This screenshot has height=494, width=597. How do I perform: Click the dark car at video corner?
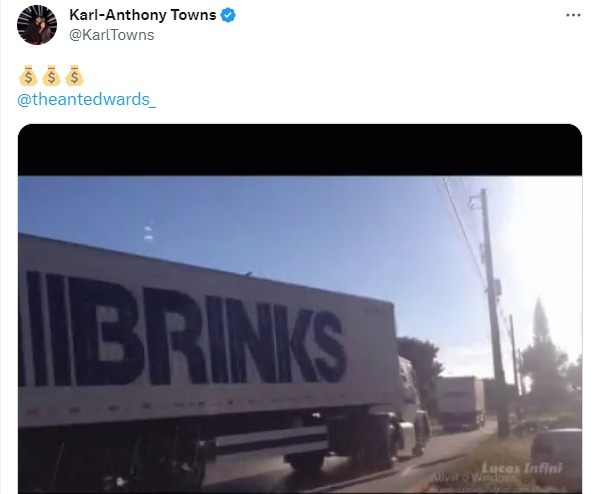click(557, 457)
